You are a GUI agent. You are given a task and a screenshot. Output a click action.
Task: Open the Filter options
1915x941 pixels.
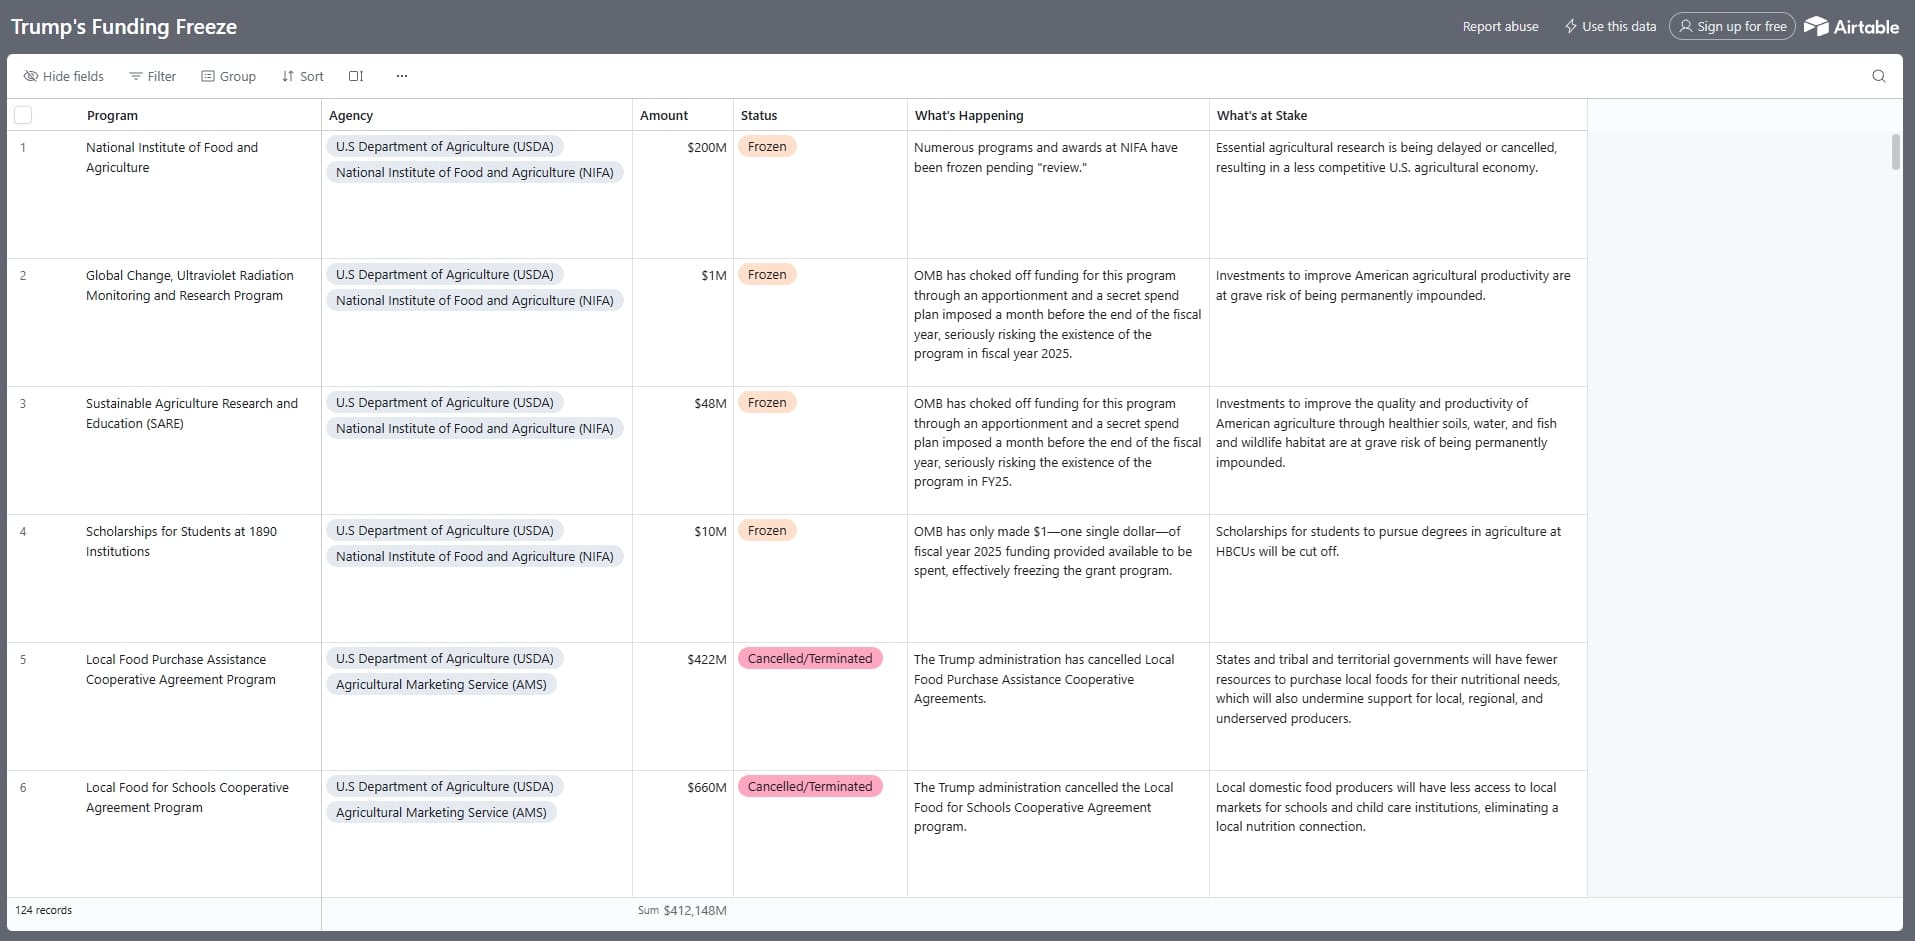[152, 76]
